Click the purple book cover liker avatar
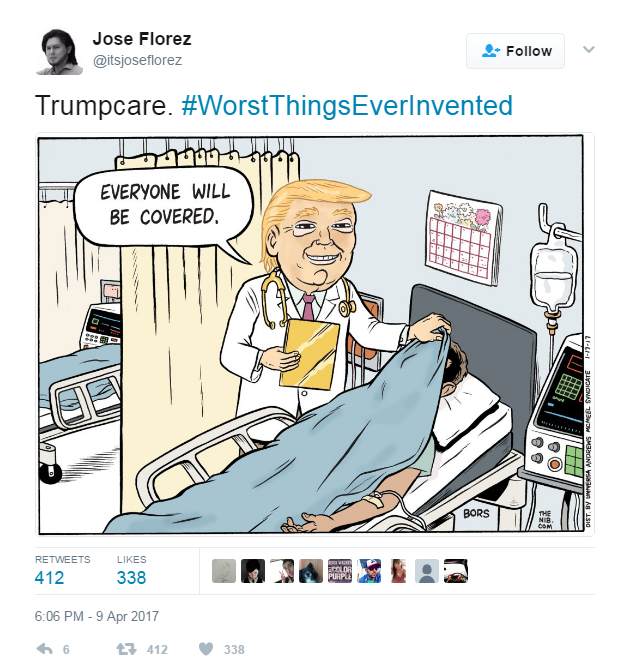Viewport: 626px width, 668px height. 340,571
